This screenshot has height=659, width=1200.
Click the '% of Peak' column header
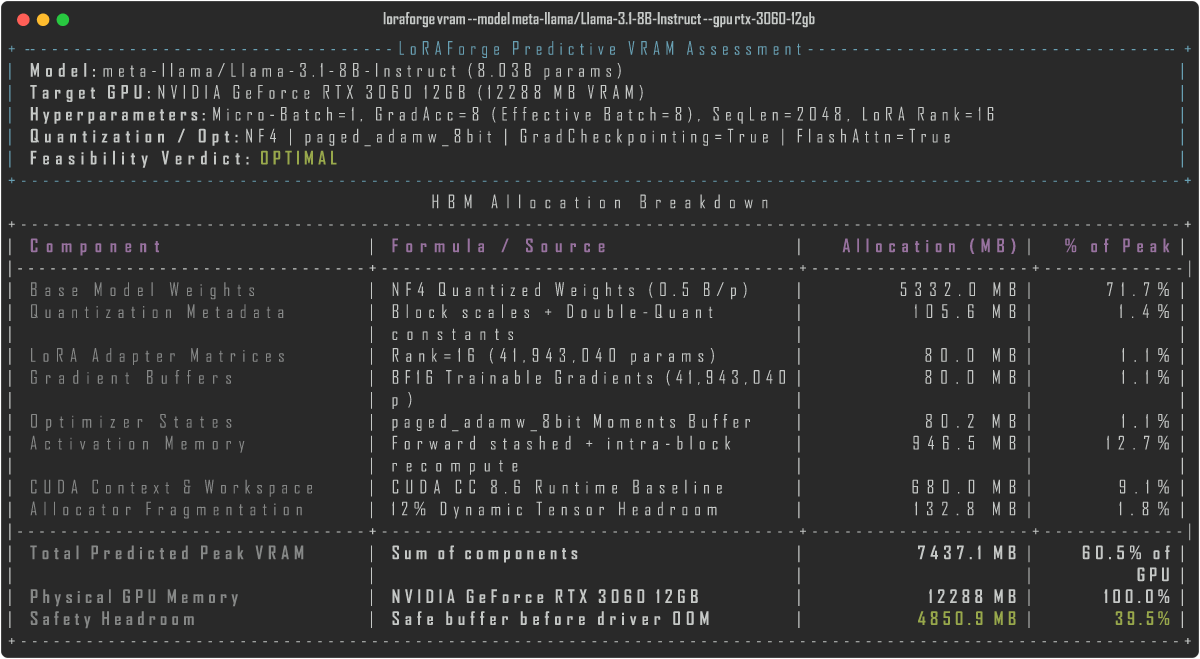(x=1117, y=247)
